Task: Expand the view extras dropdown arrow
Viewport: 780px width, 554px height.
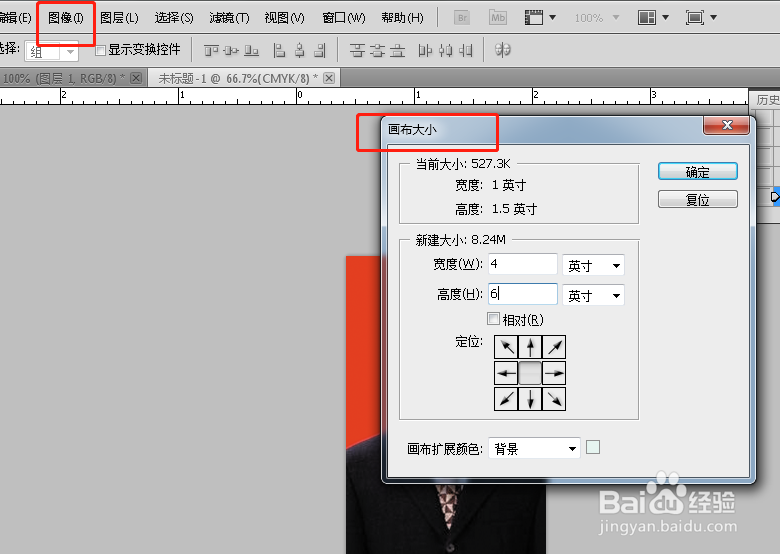Action: 552,18
